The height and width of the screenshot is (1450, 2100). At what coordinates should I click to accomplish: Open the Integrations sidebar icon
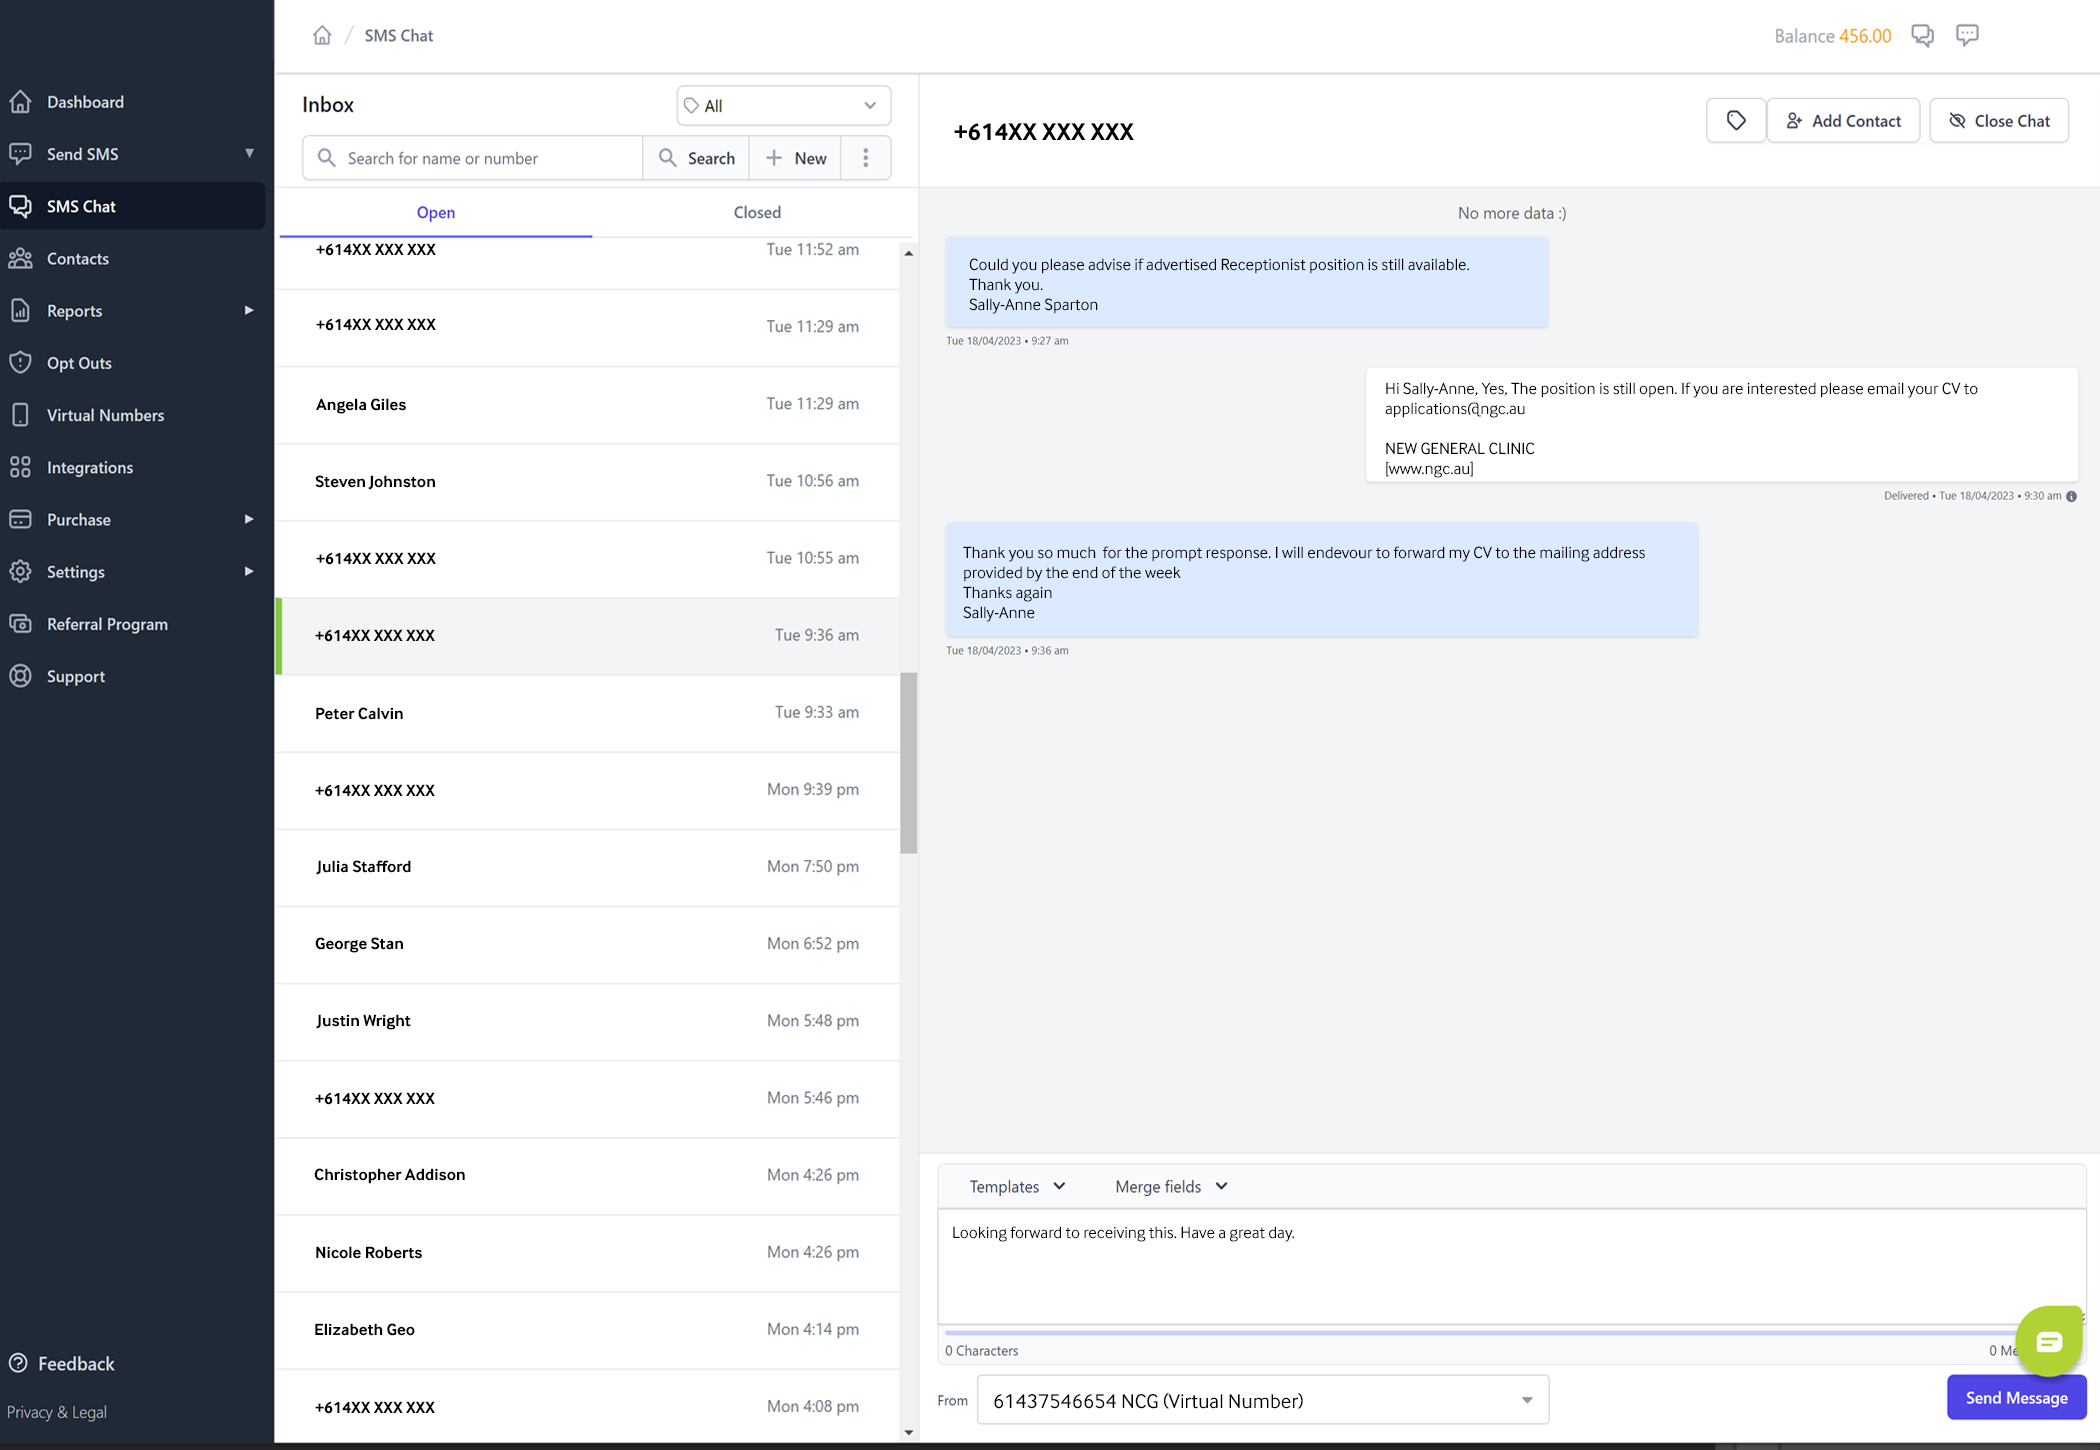[21, 467]
